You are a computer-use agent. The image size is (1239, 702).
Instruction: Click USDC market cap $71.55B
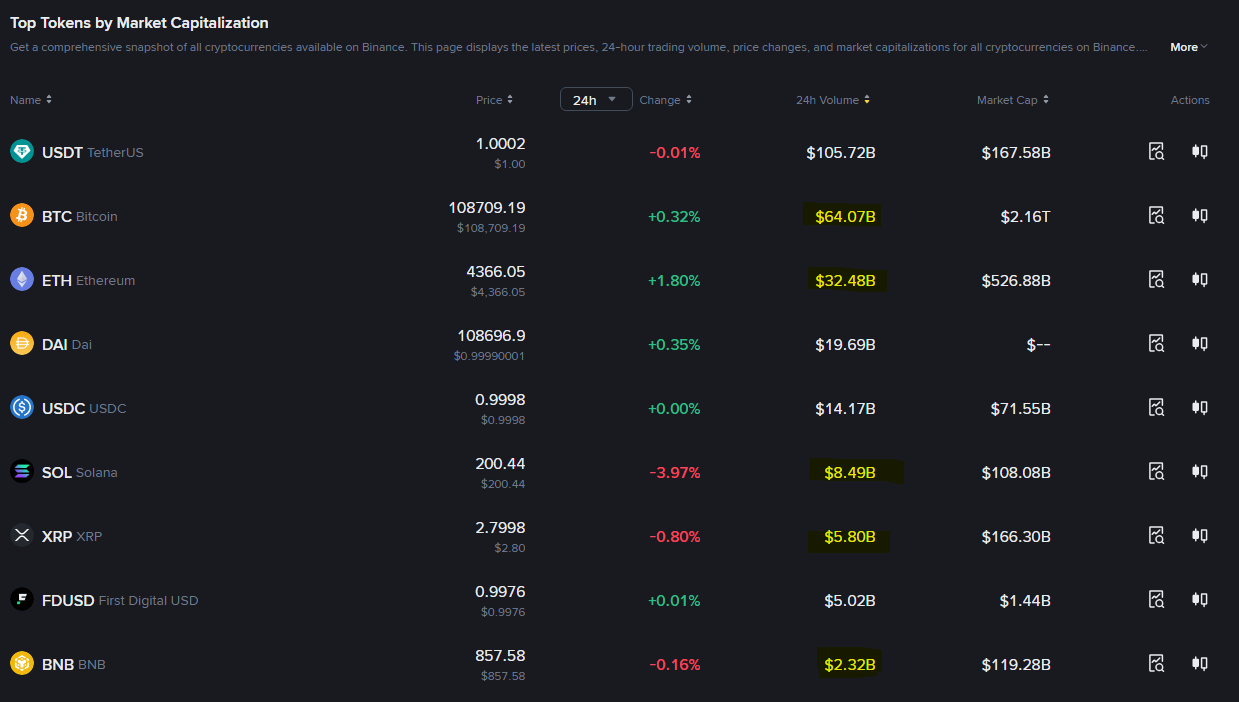(1020, 408)
